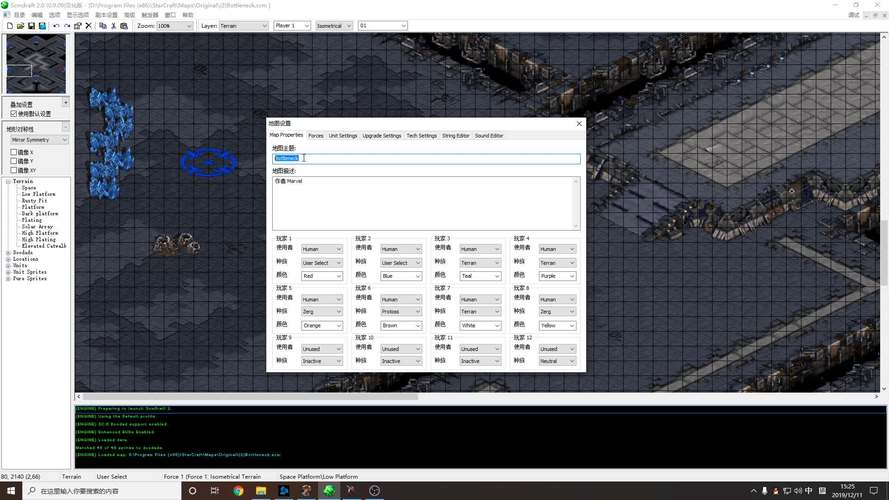Click the Open map folder icon
Image resolution: width=889 pixels, height=500 pixels.
[x=20, y=26]
